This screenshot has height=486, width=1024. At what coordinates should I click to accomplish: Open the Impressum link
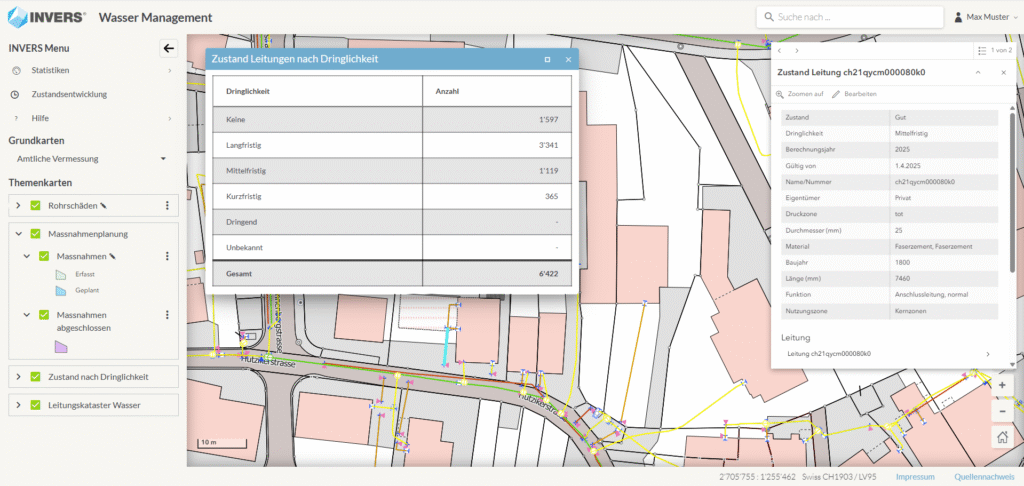point(914,477)
